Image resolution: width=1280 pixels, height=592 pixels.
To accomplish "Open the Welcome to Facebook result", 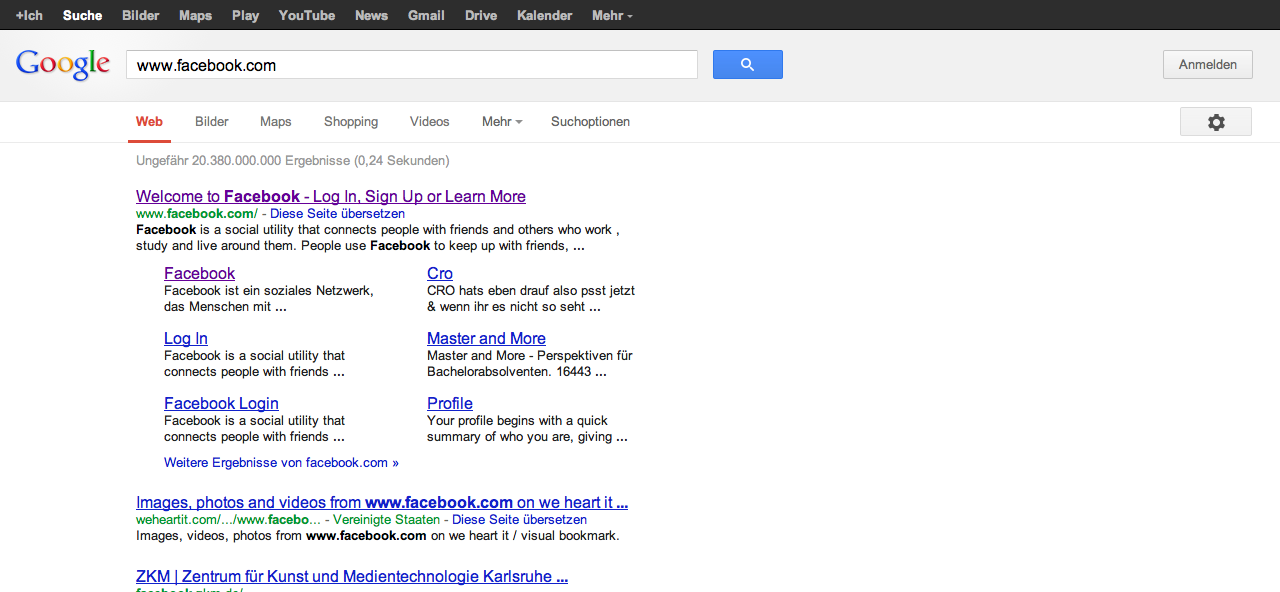I will pos(330,197).
